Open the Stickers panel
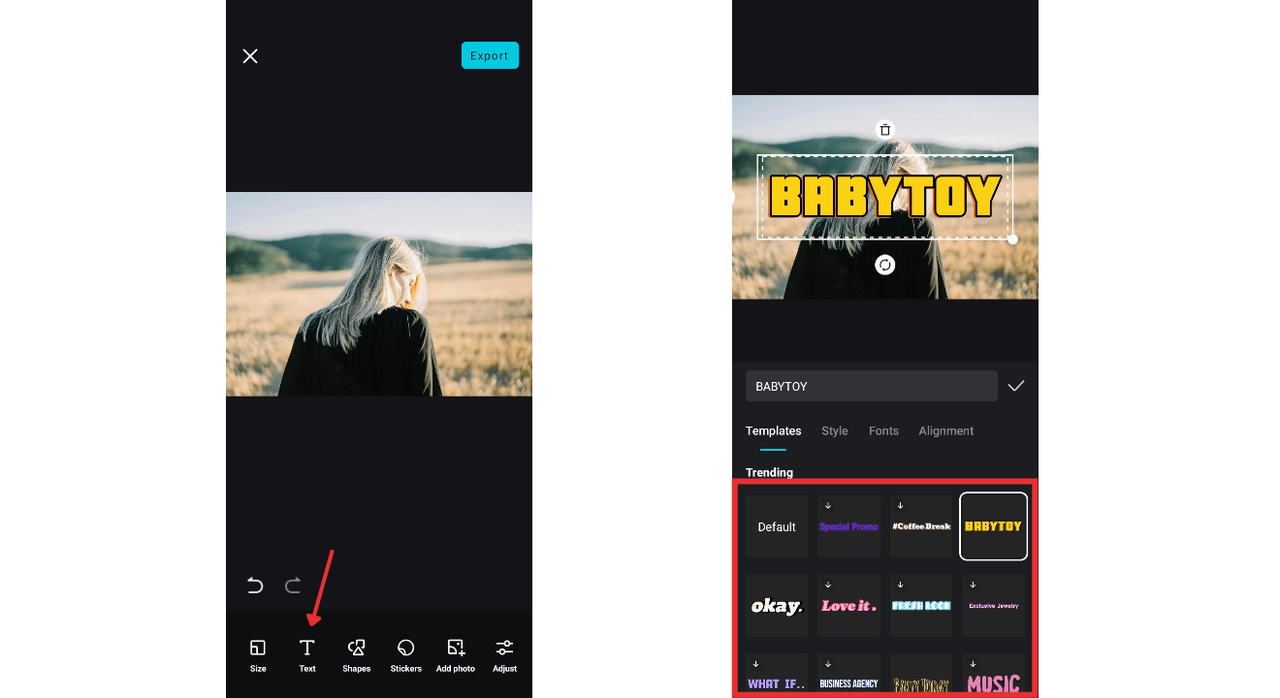Image resolution: width=1280 pixels, height=698 pixels. 405,655
